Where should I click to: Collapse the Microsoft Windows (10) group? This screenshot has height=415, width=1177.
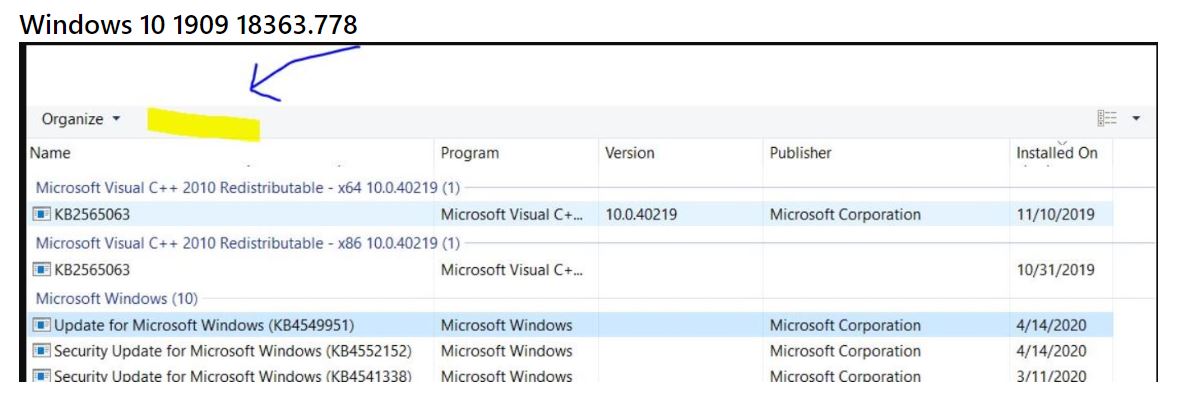click(x=116, y=299)
